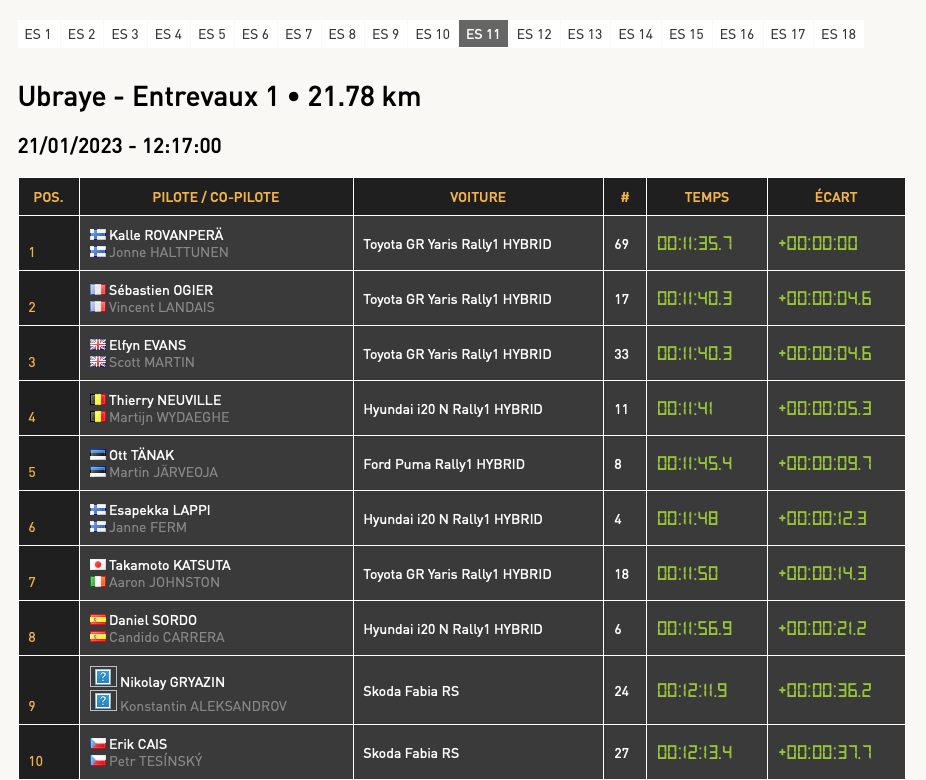Click the unknown flag icon beside Nikolay GRYAZIN

point(103,677)
